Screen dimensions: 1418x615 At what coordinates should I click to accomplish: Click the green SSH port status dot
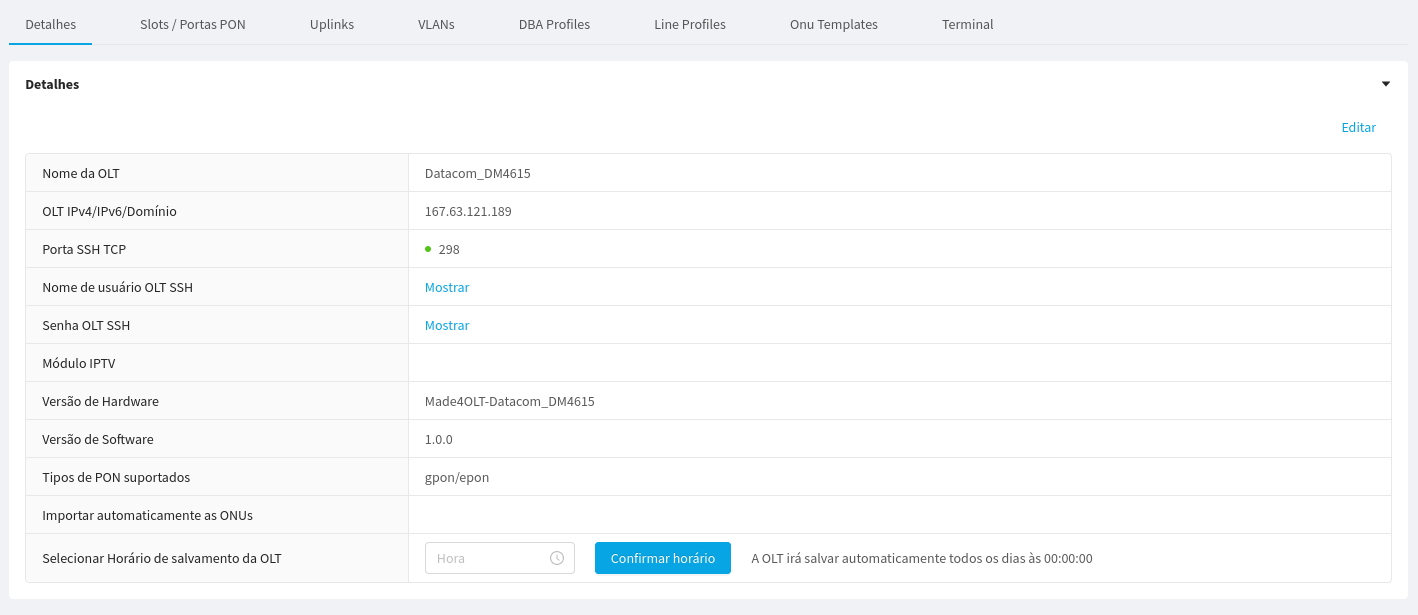click(428, 249)
